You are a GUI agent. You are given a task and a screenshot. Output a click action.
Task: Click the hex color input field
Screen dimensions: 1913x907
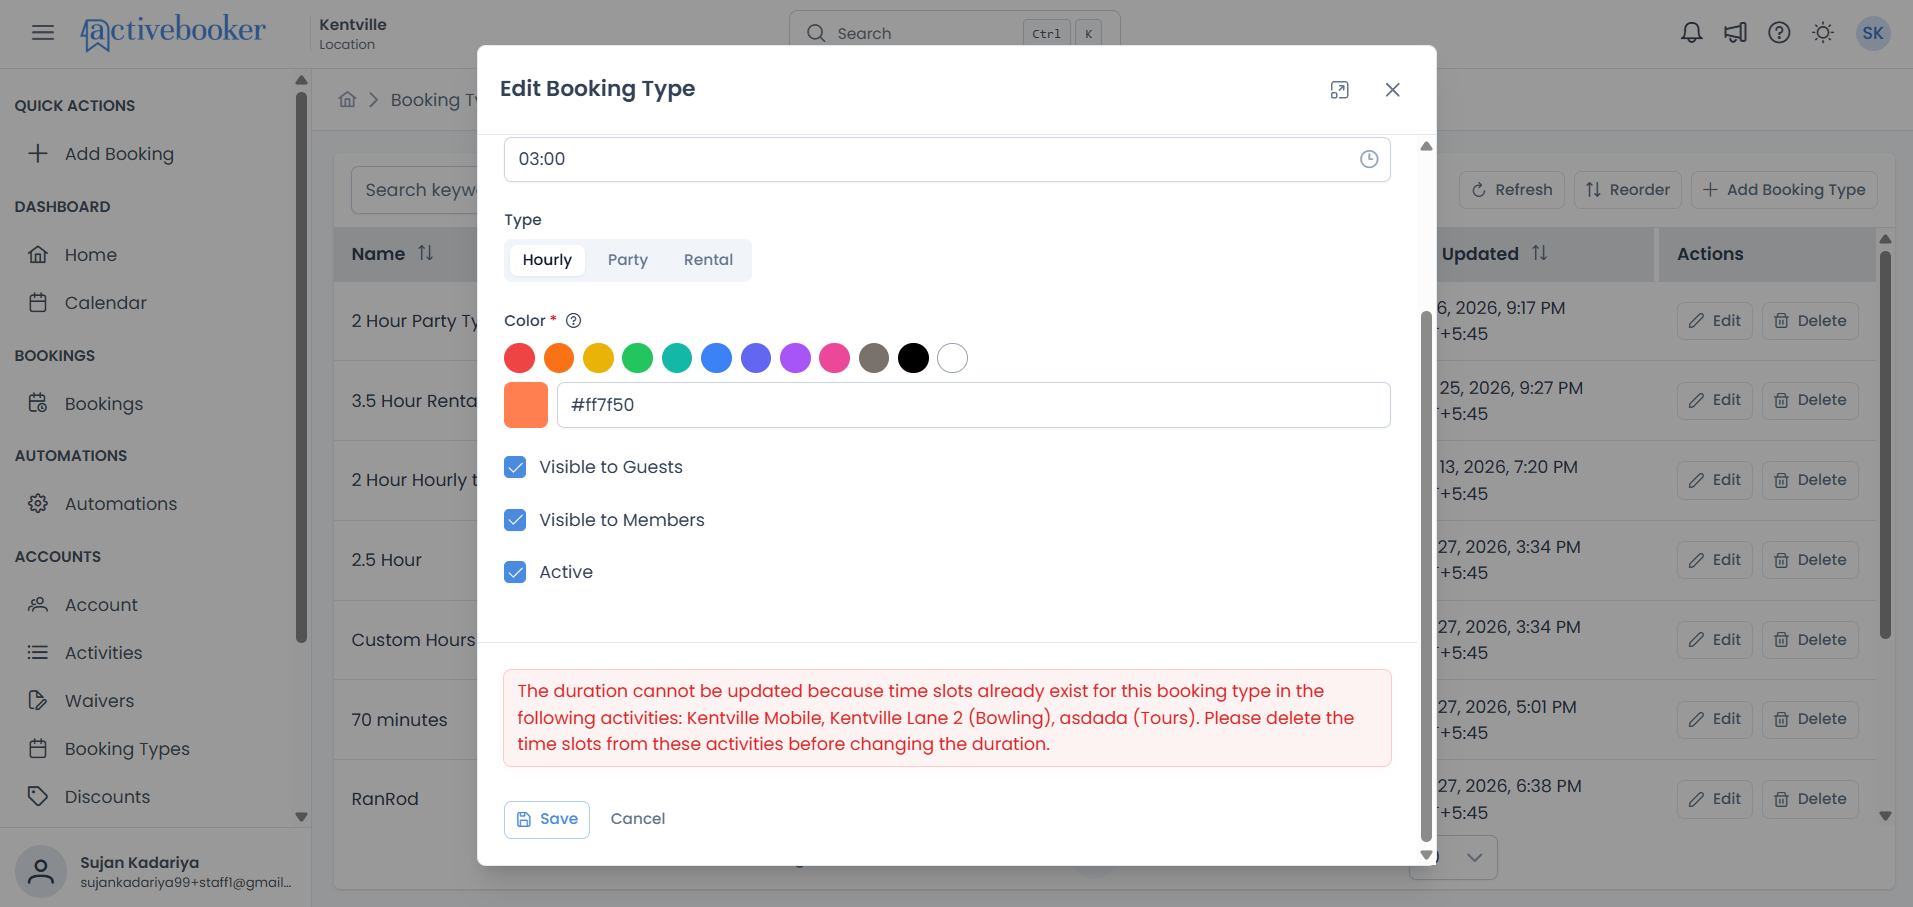pyautogui.click(x=973, y=405)
